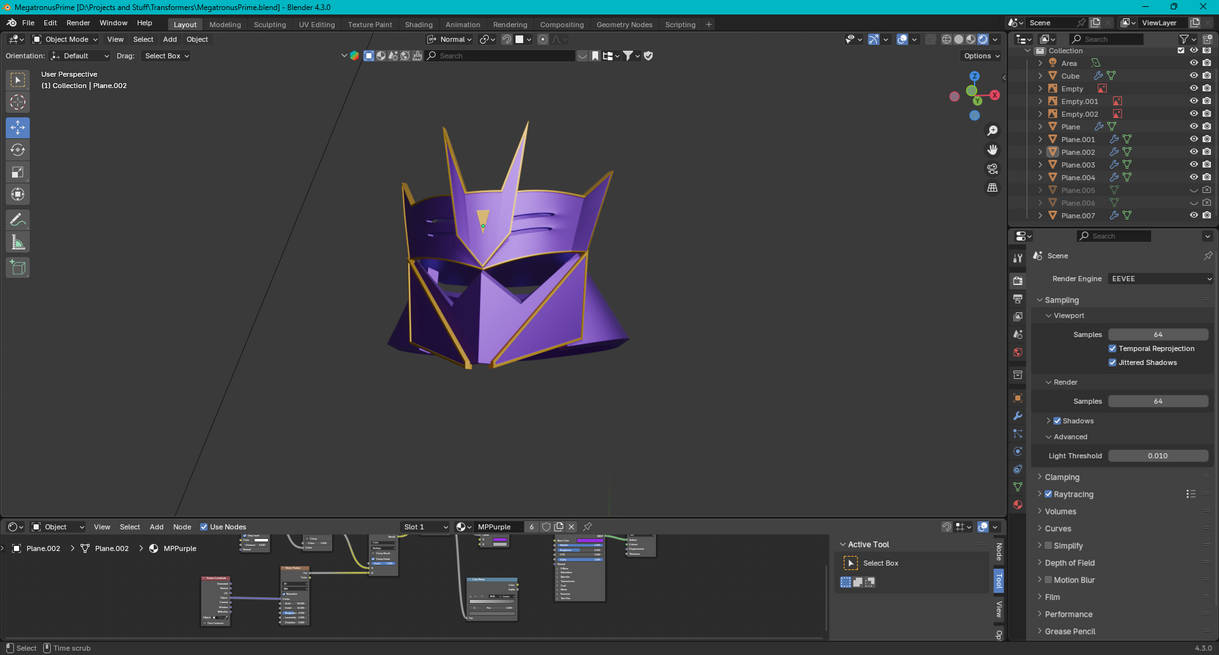Open the outliner filter funnel icon
Image resolution: width=1219 pixels, height=655 pixels.
(x=1184, y=39)
